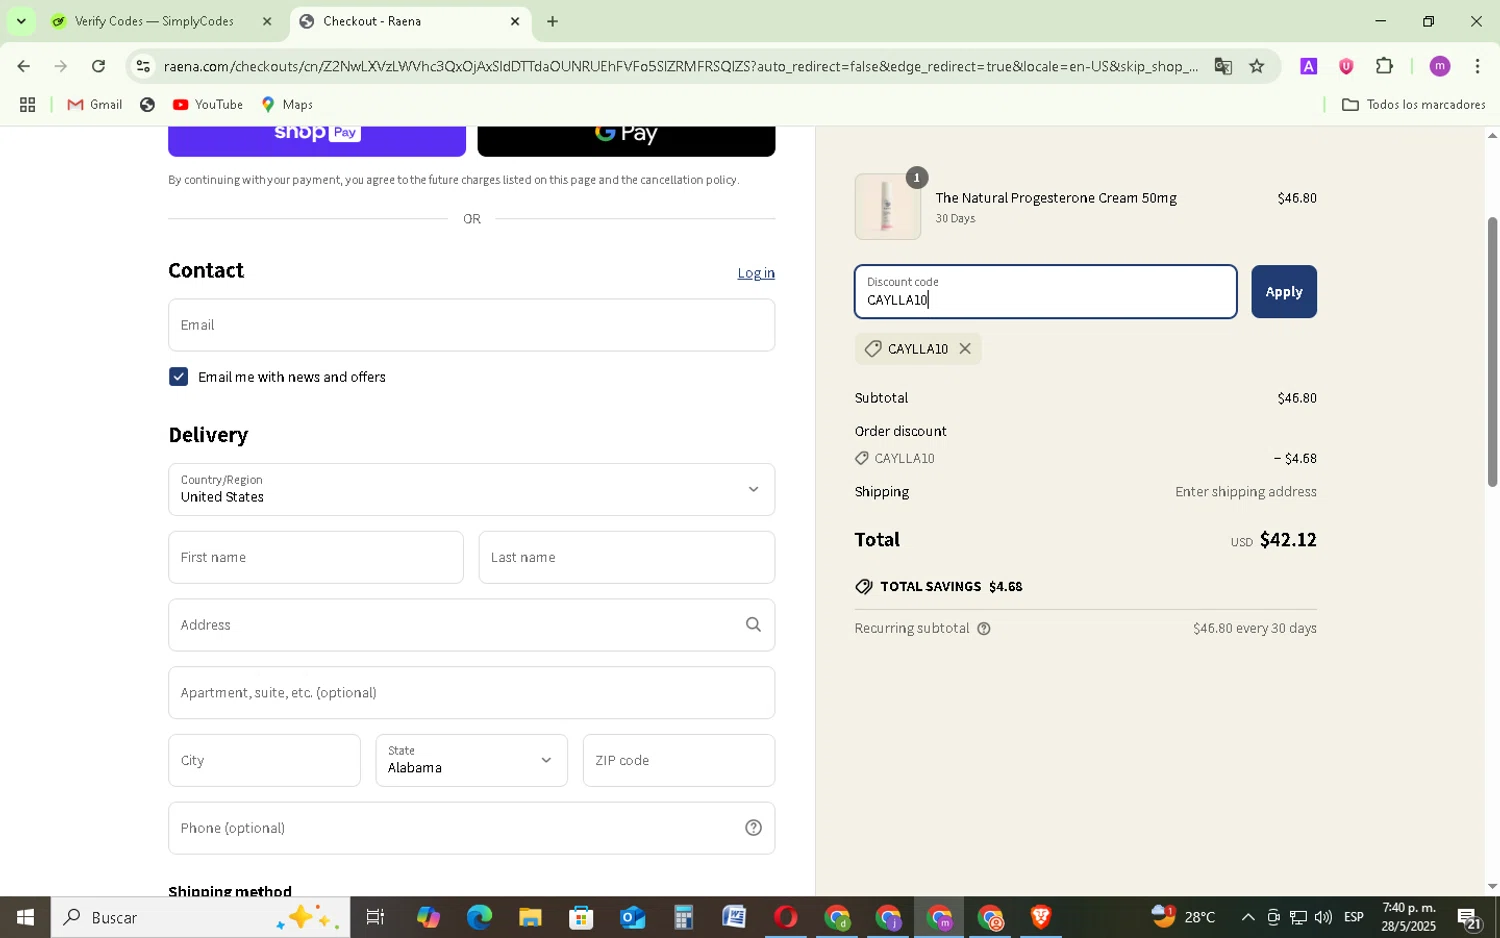The image size is (1500, 938).
Task: Close the Checkout - Raena tab
Action: click(515, 21)
